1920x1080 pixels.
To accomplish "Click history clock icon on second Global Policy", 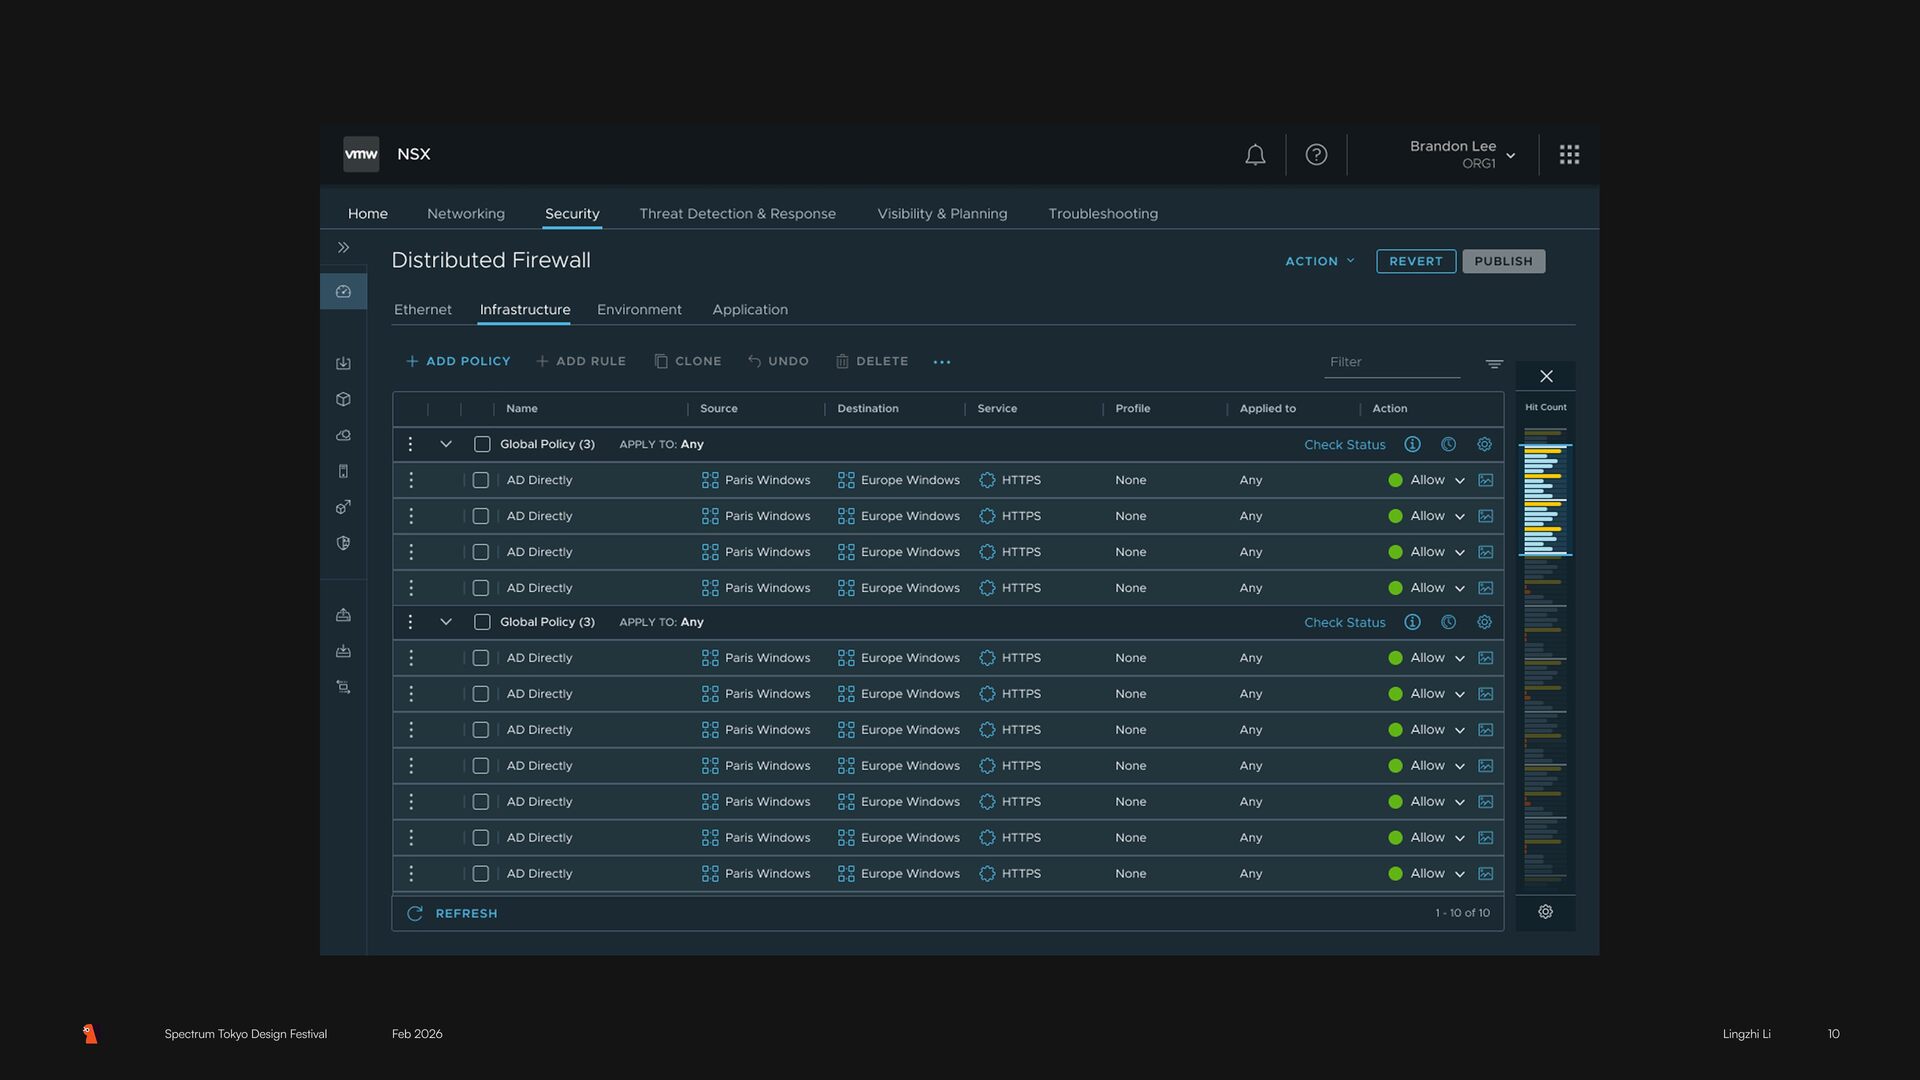I will point(1448,622).
